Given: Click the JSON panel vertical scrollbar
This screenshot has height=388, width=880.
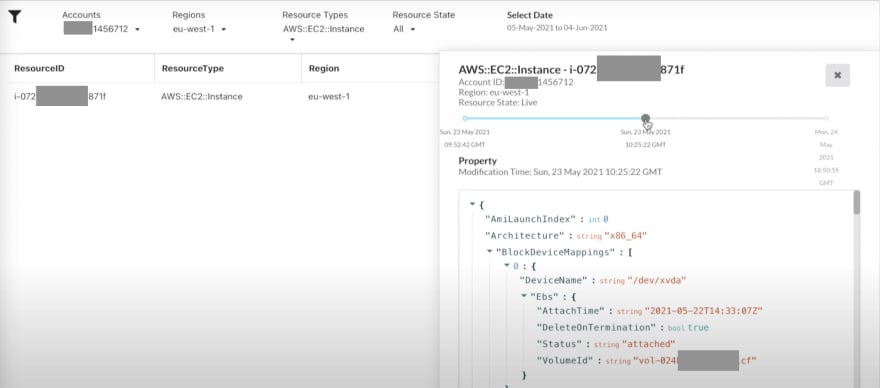Looking at the screenshot, I should pos(856,202).
